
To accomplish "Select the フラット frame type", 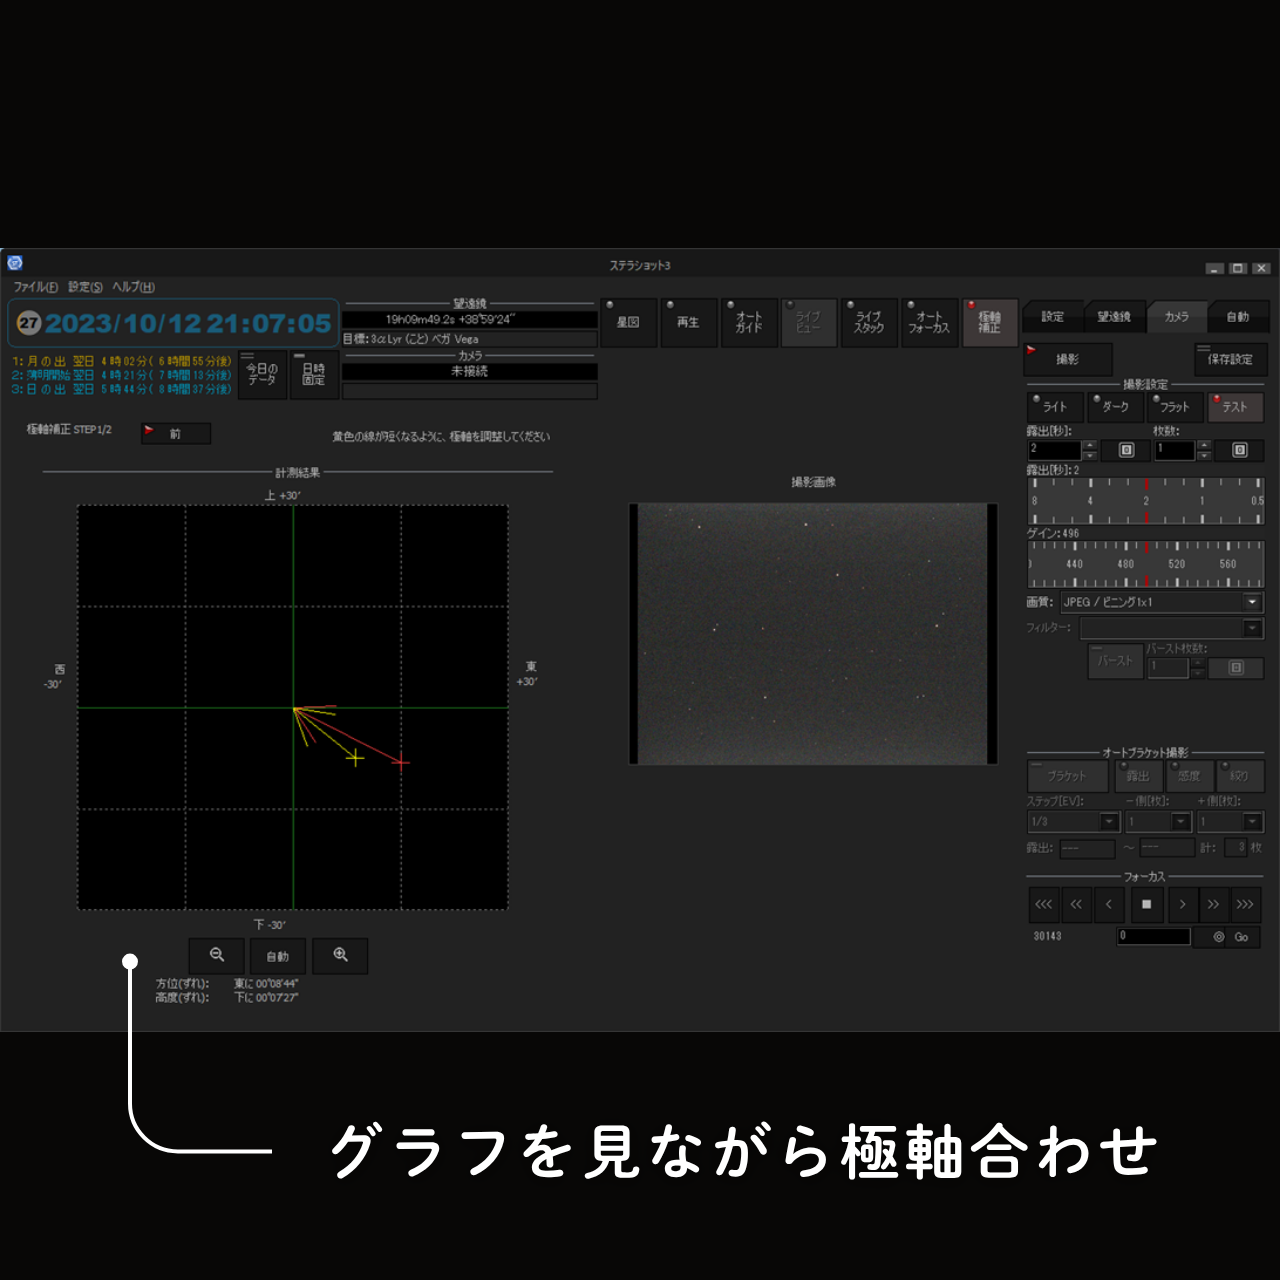I will point(1174,407).
